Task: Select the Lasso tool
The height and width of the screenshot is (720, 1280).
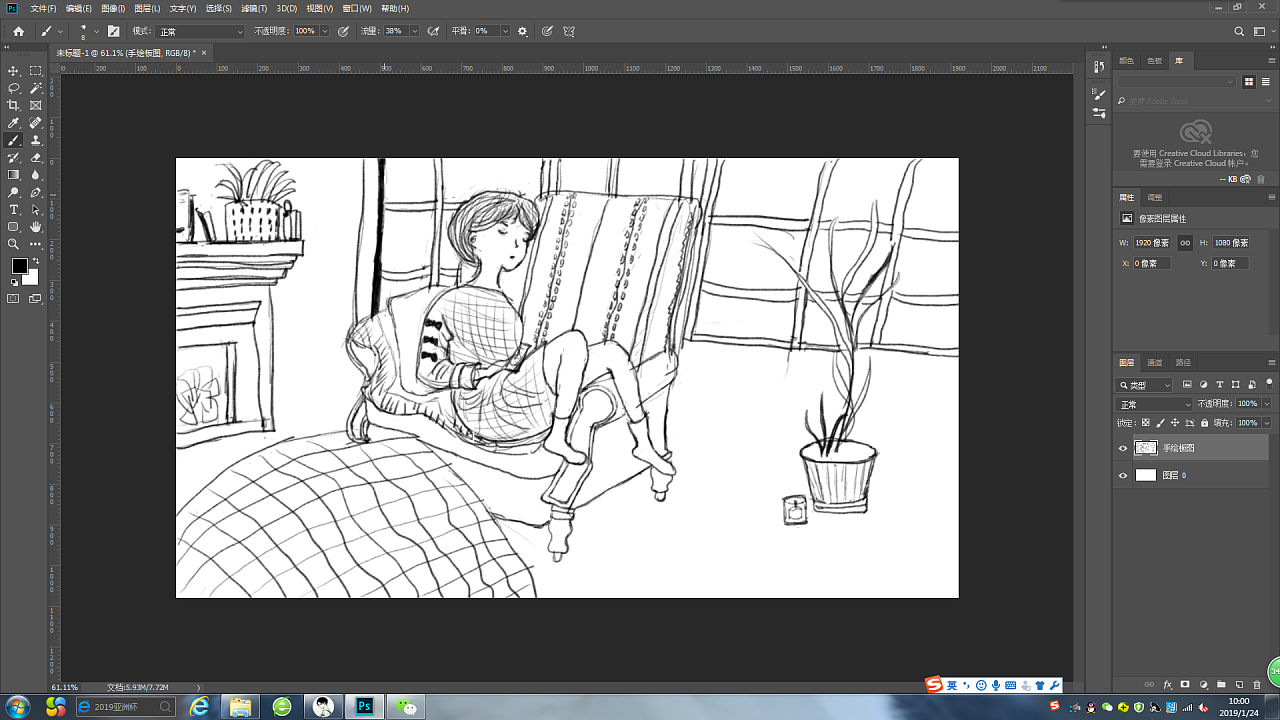Action: [x=14, y=88]
